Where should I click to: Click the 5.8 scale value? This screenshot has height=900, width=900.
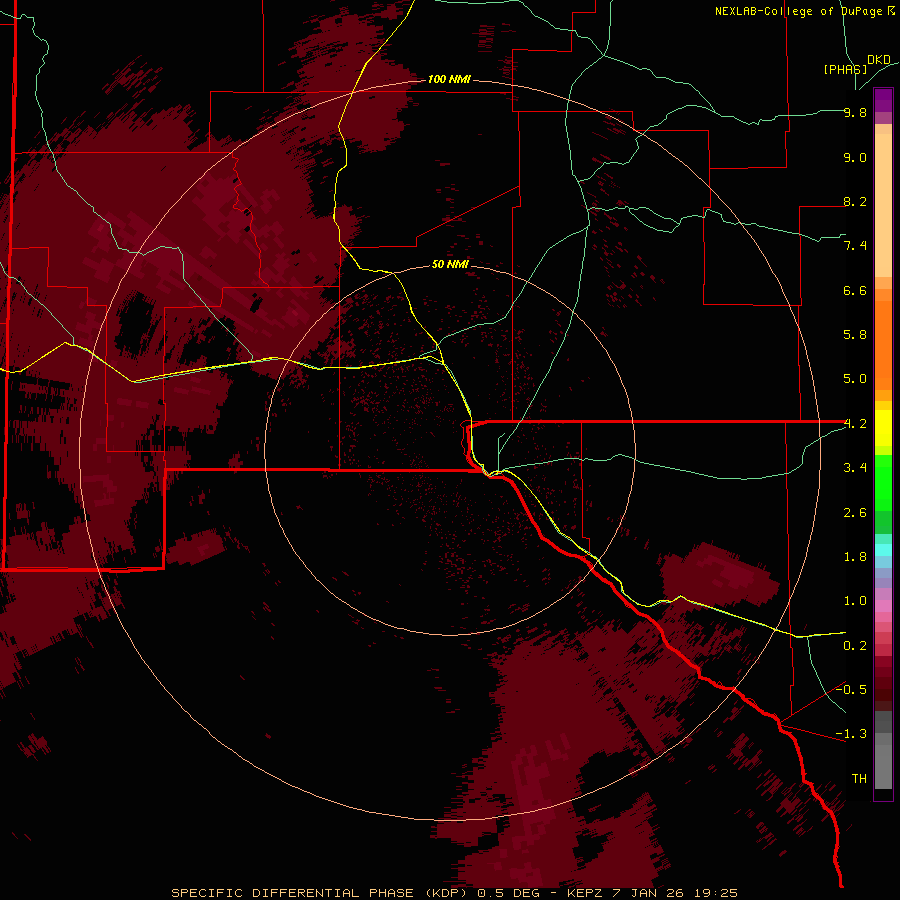pos(855,335)
